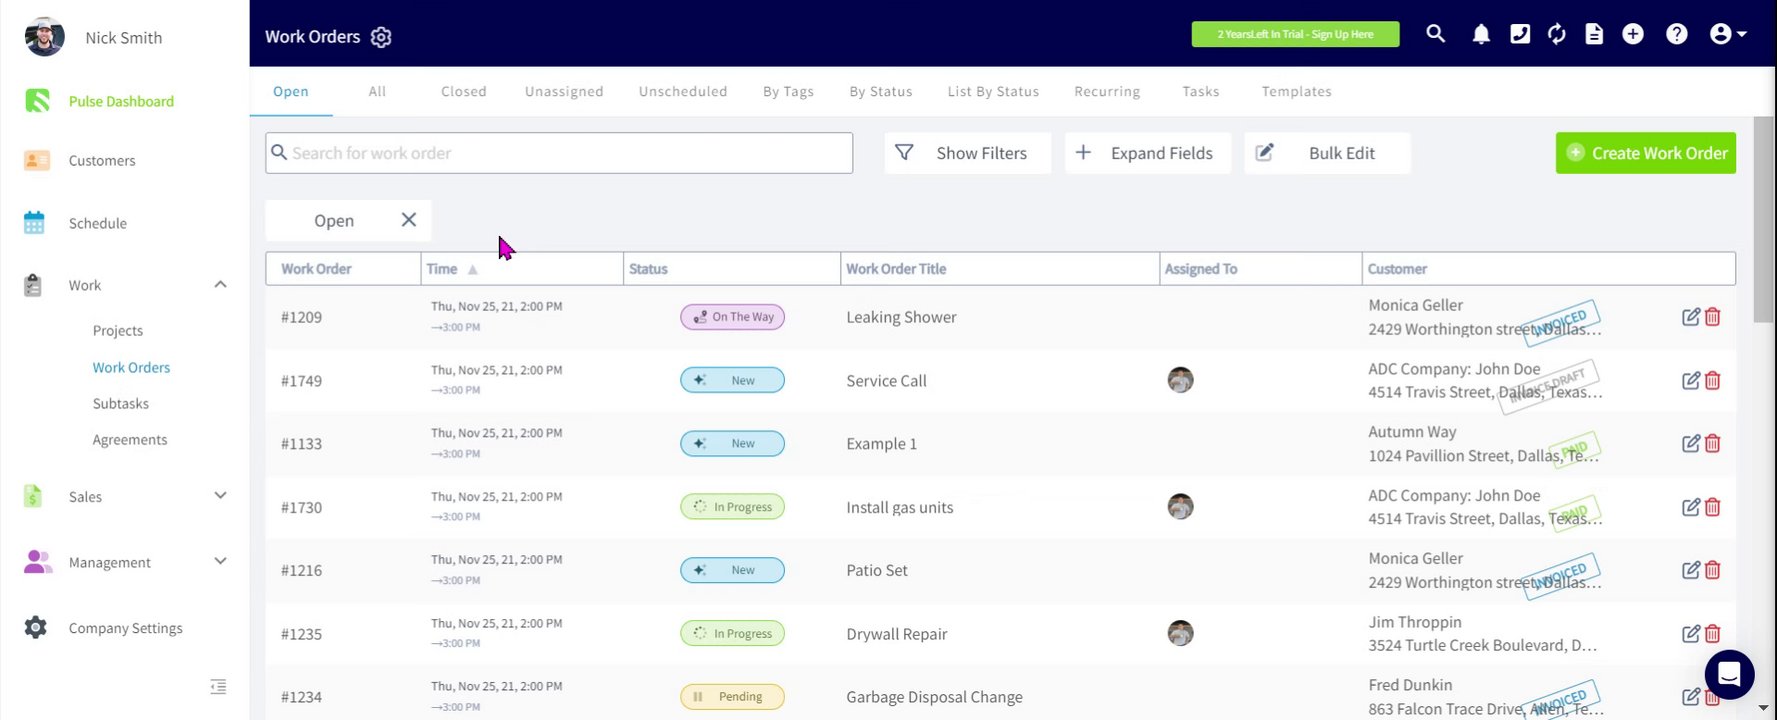Delete work order #1749
The image size is (1777, 720).
[1713, 380]
